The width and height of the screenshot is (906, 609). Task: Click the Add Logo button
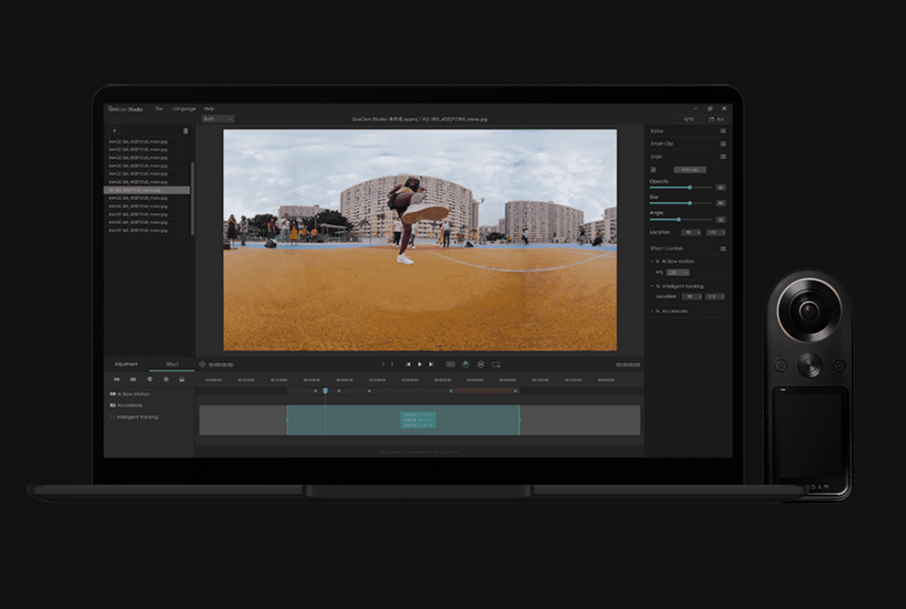tap(691, 170)
